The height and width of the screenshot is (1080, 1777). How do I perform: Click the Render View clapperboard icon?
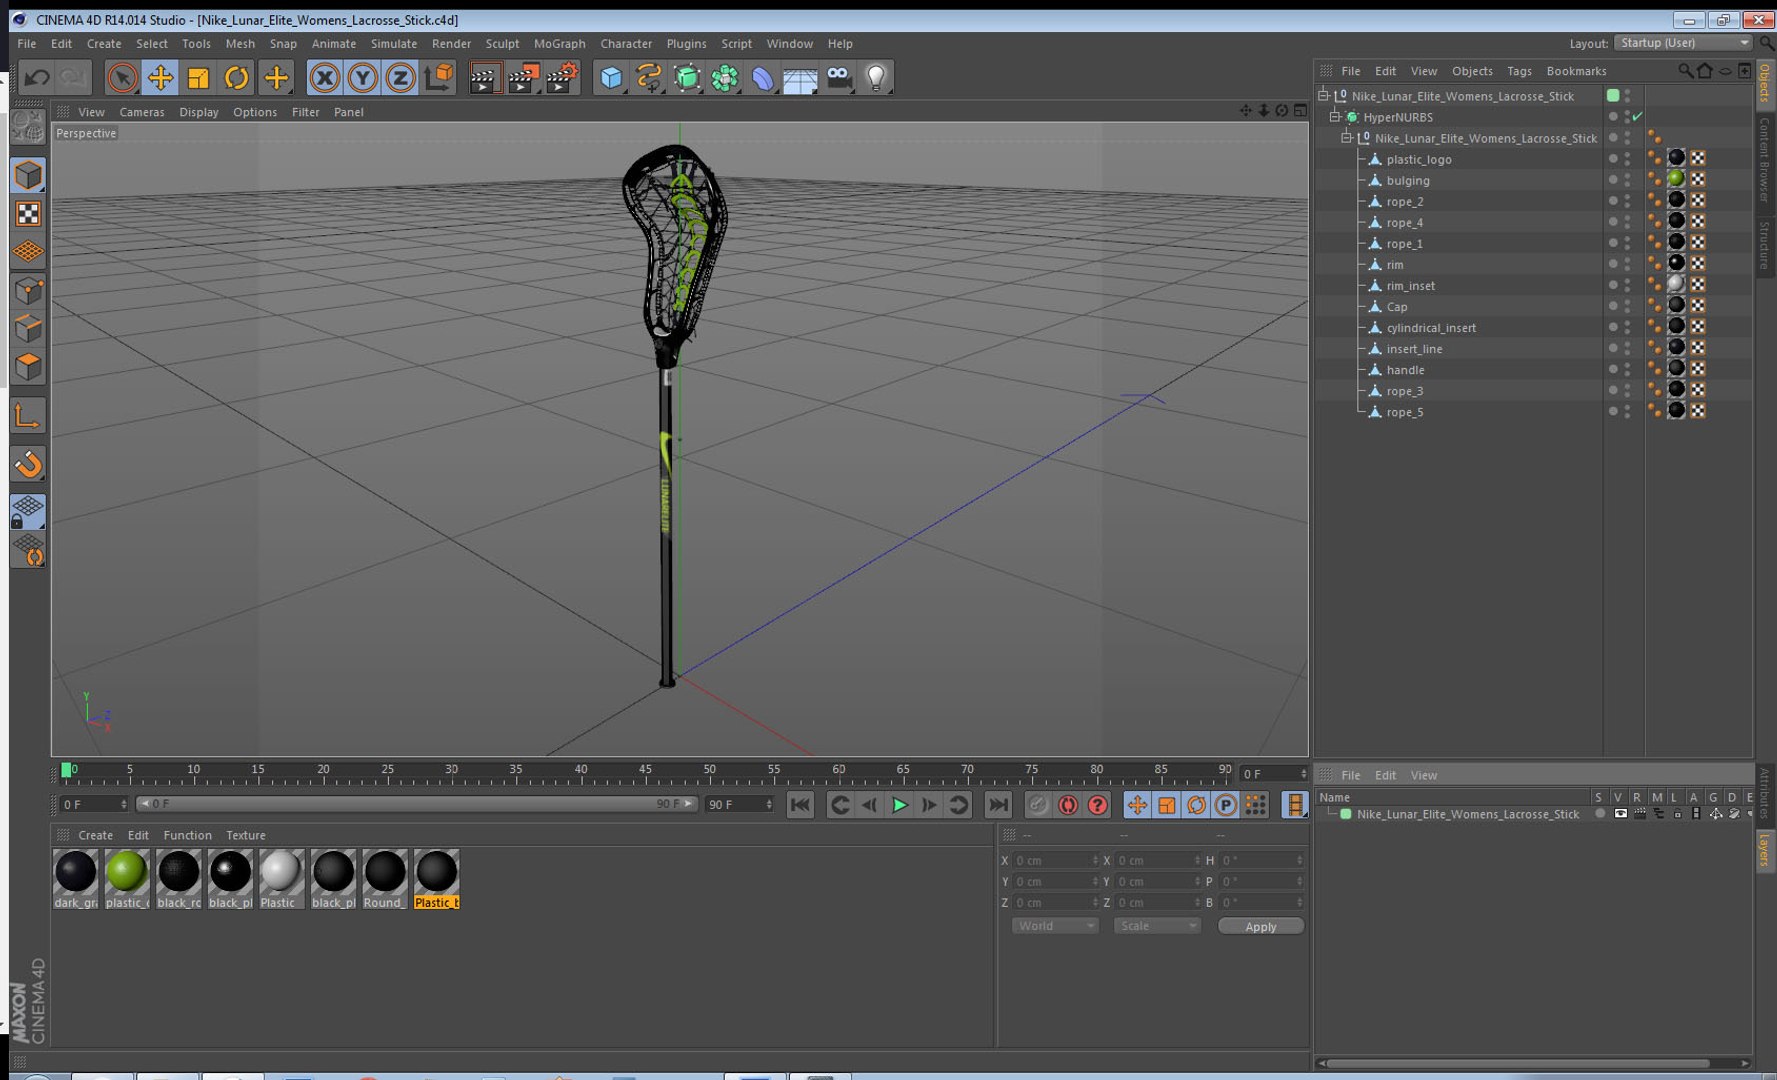[x=484, y=77]
